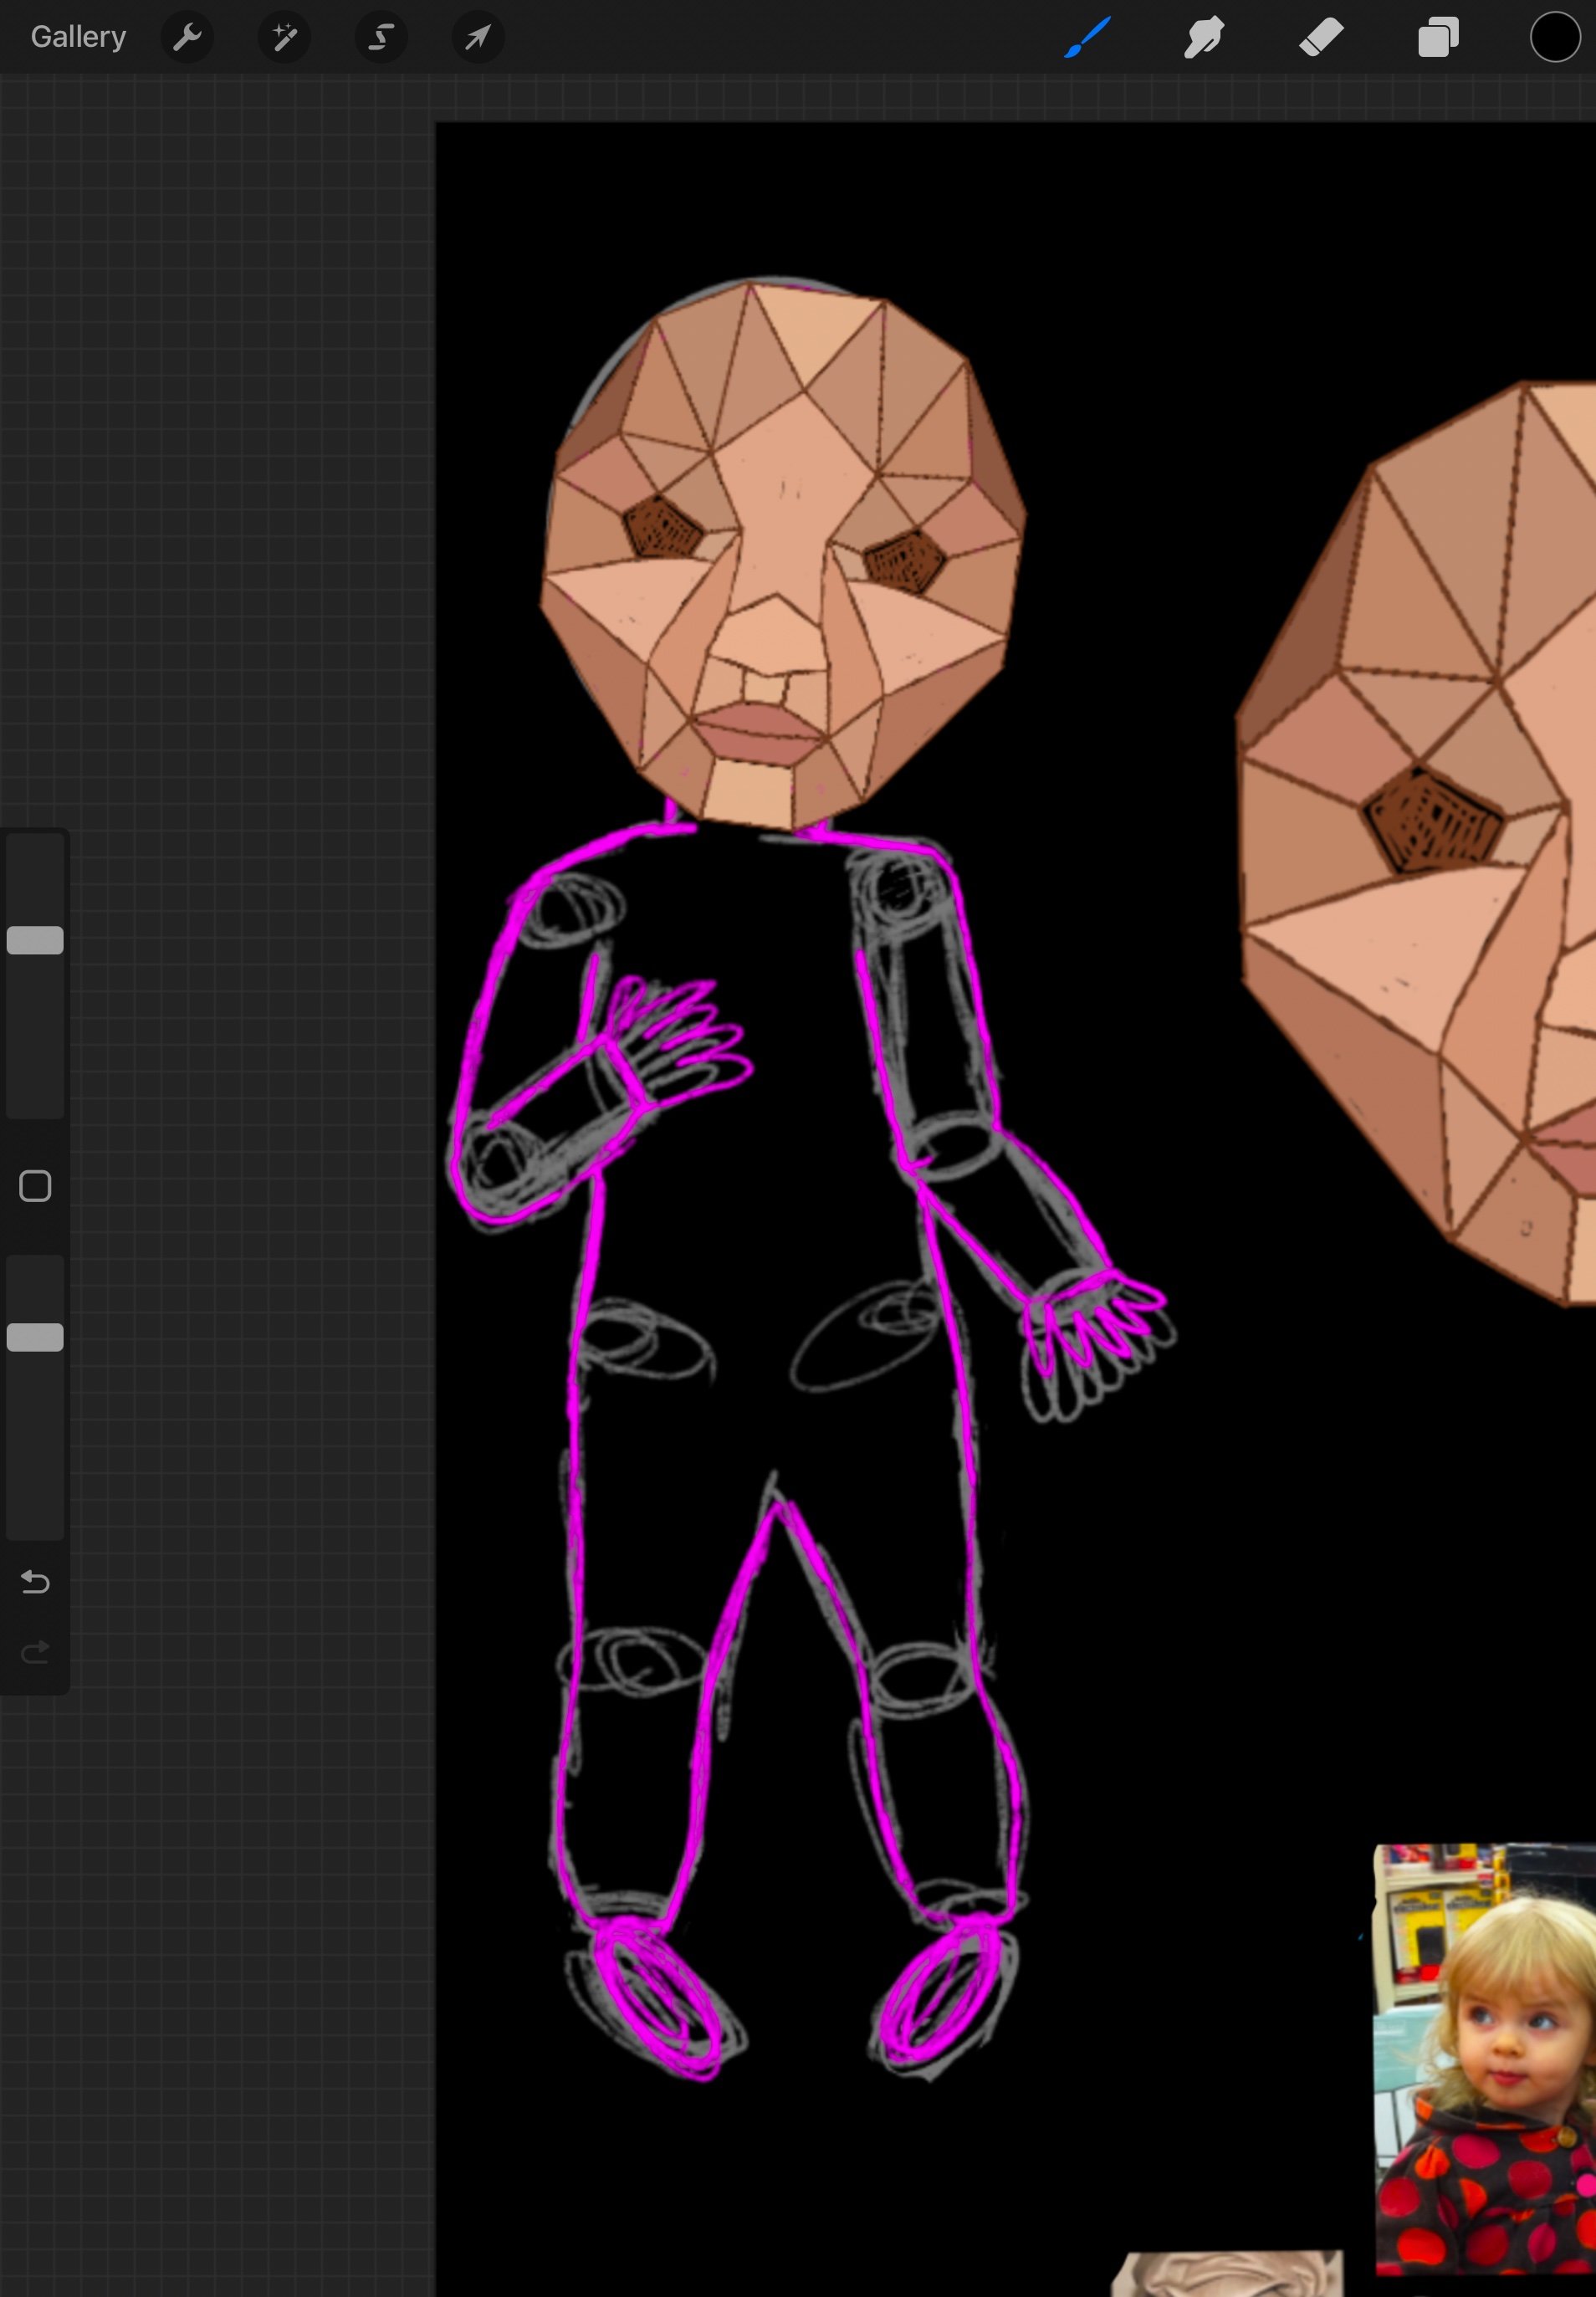This screenshot has width=1596, height=2297.
Task: Tap the small low-poly face's left eye
Action: 662,526
